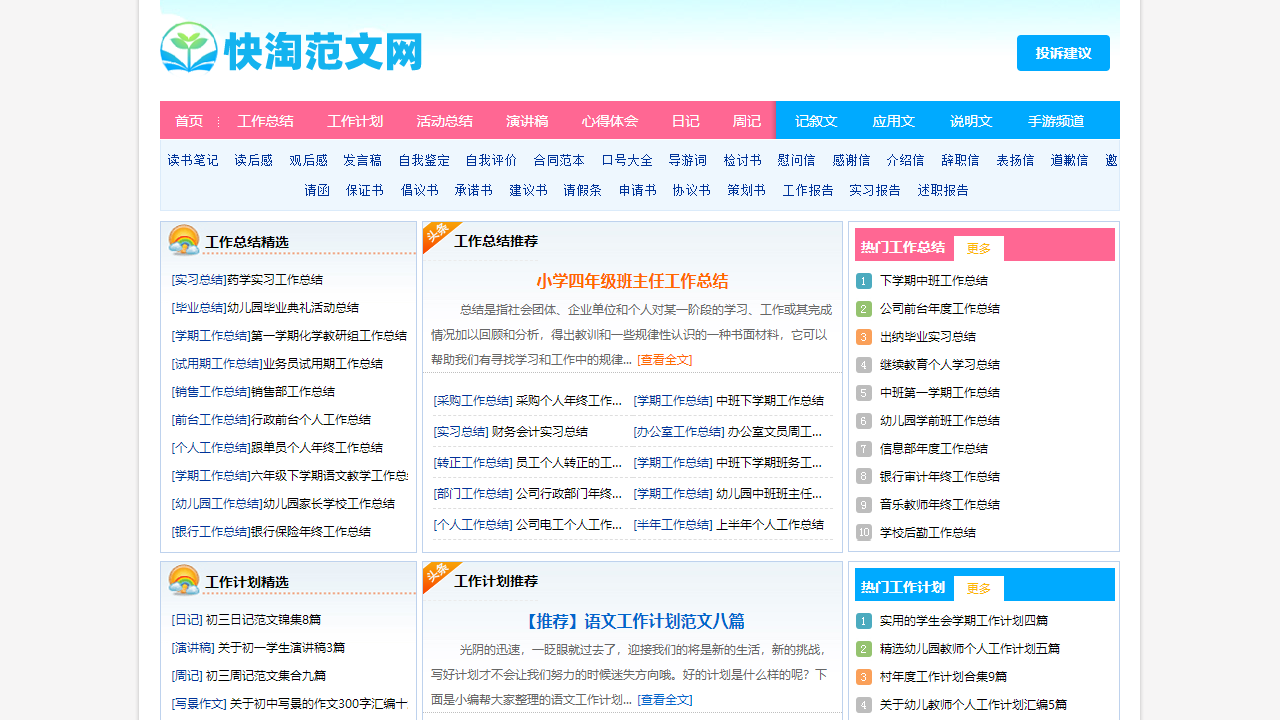The image size is (1280, 720).
Task: Click rank 2 badge in 热门工作计划 list
Action: pyautogui.click(x=864, y=649)
